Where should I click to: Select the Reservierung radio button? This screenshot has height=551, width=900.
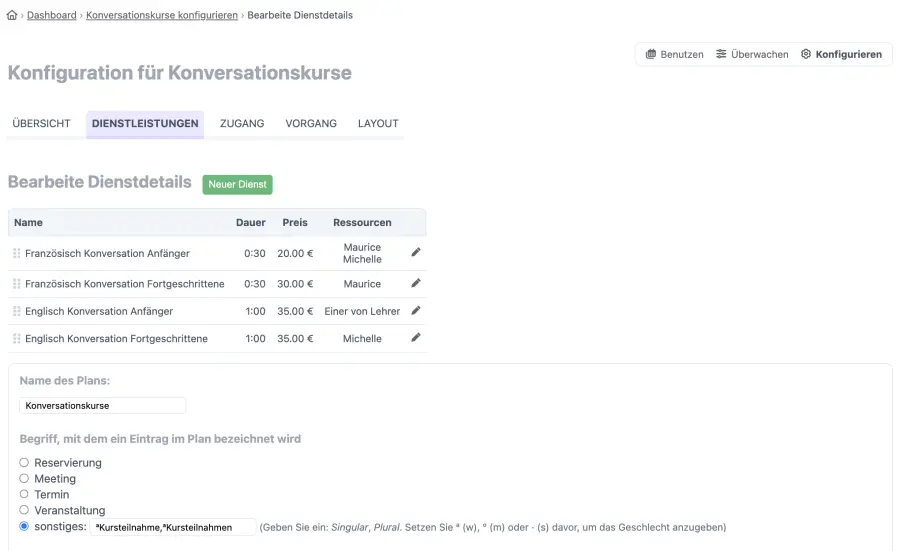point(24,462)
